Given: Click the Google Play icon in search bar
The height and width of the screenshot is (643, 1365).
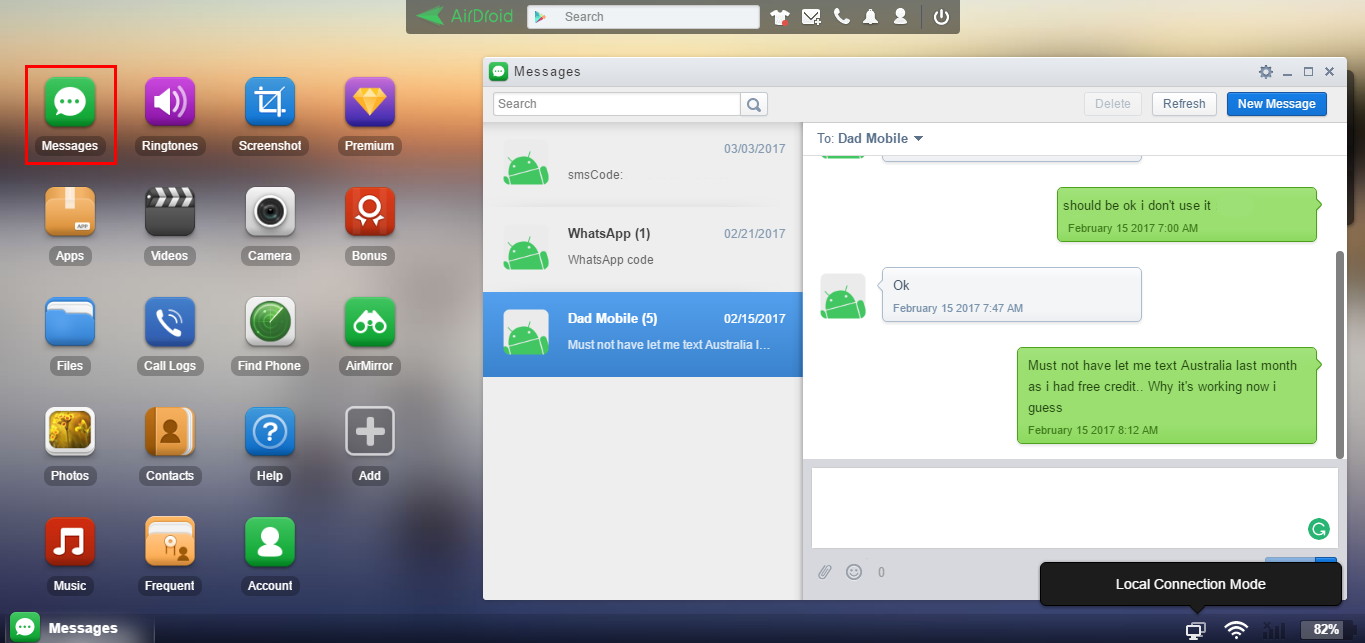Looking at the screenshot, I should [541, 17].
